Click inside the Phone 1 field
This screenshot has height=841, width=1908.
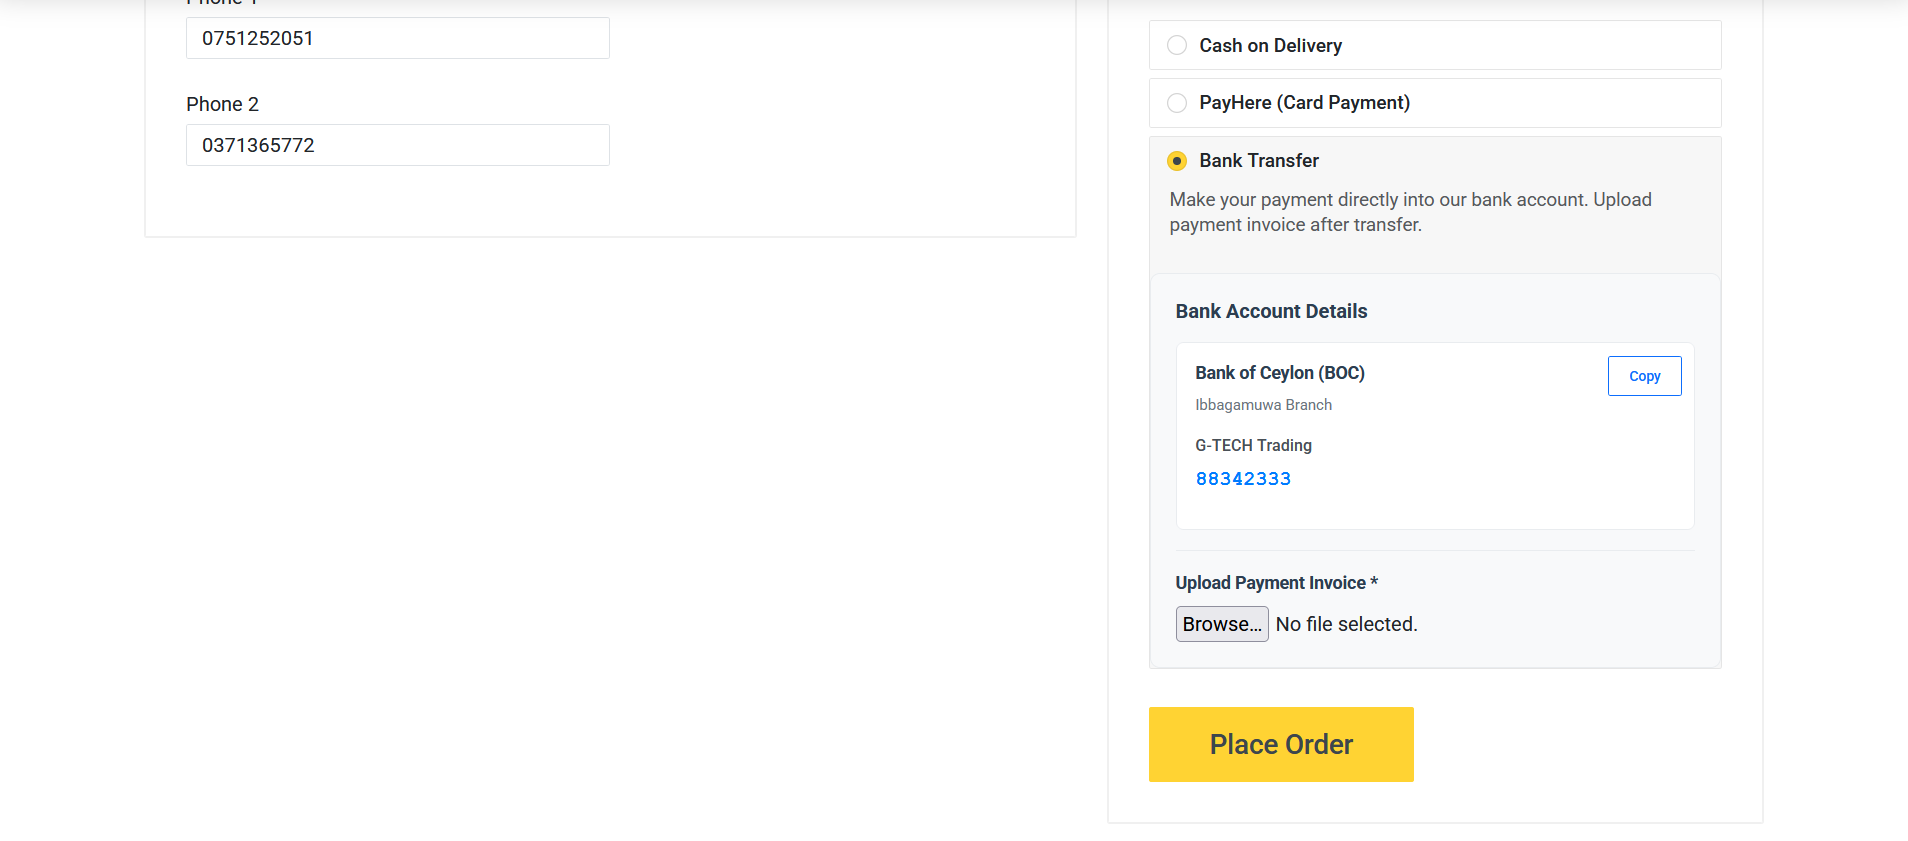[x=397, y=38]
